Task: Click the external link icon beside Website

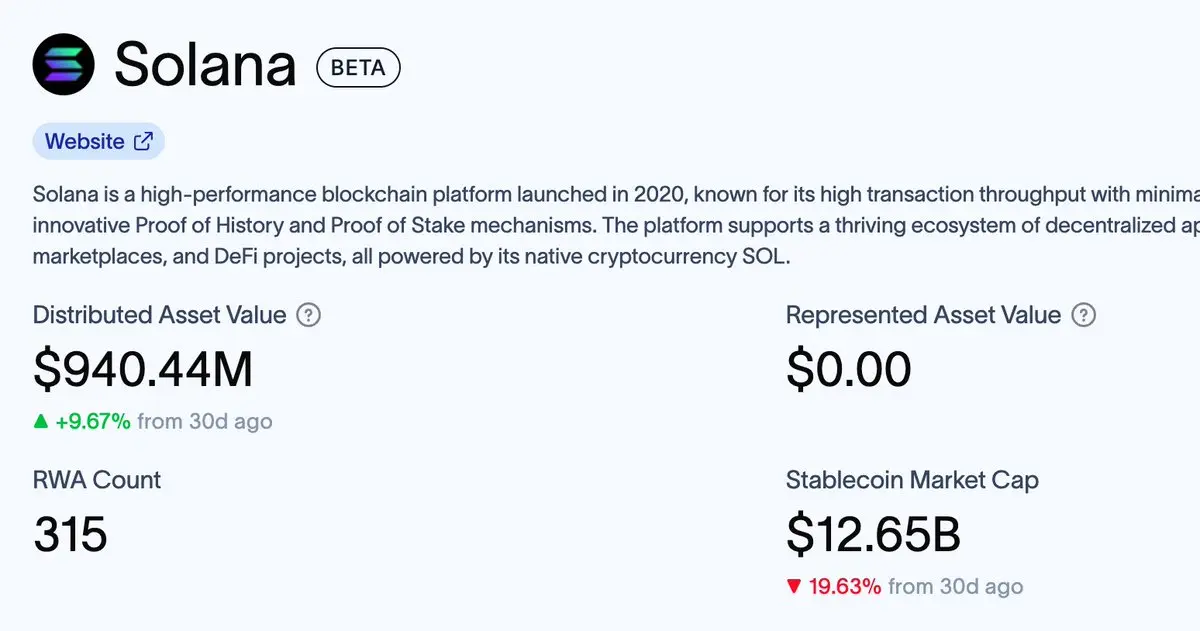Action: pos(144,141)
